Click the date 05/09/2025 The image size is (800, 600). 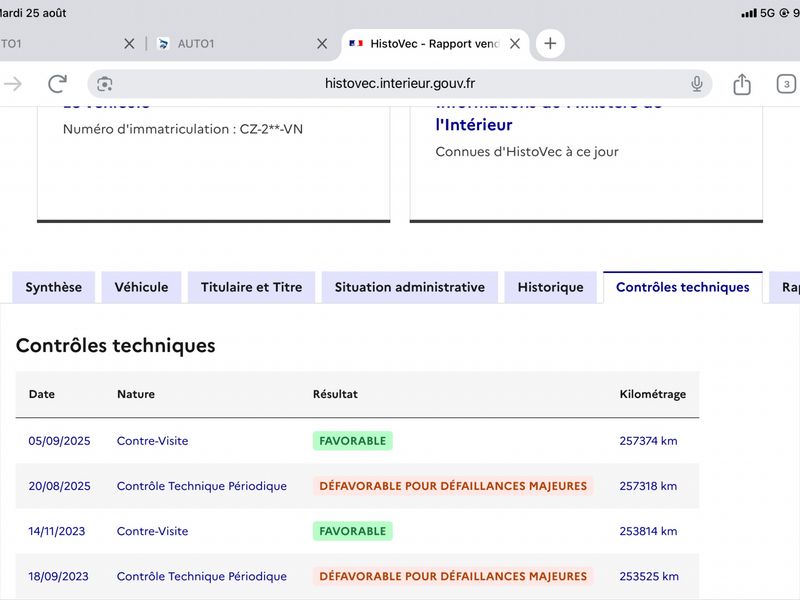click(x=59, y=441)
